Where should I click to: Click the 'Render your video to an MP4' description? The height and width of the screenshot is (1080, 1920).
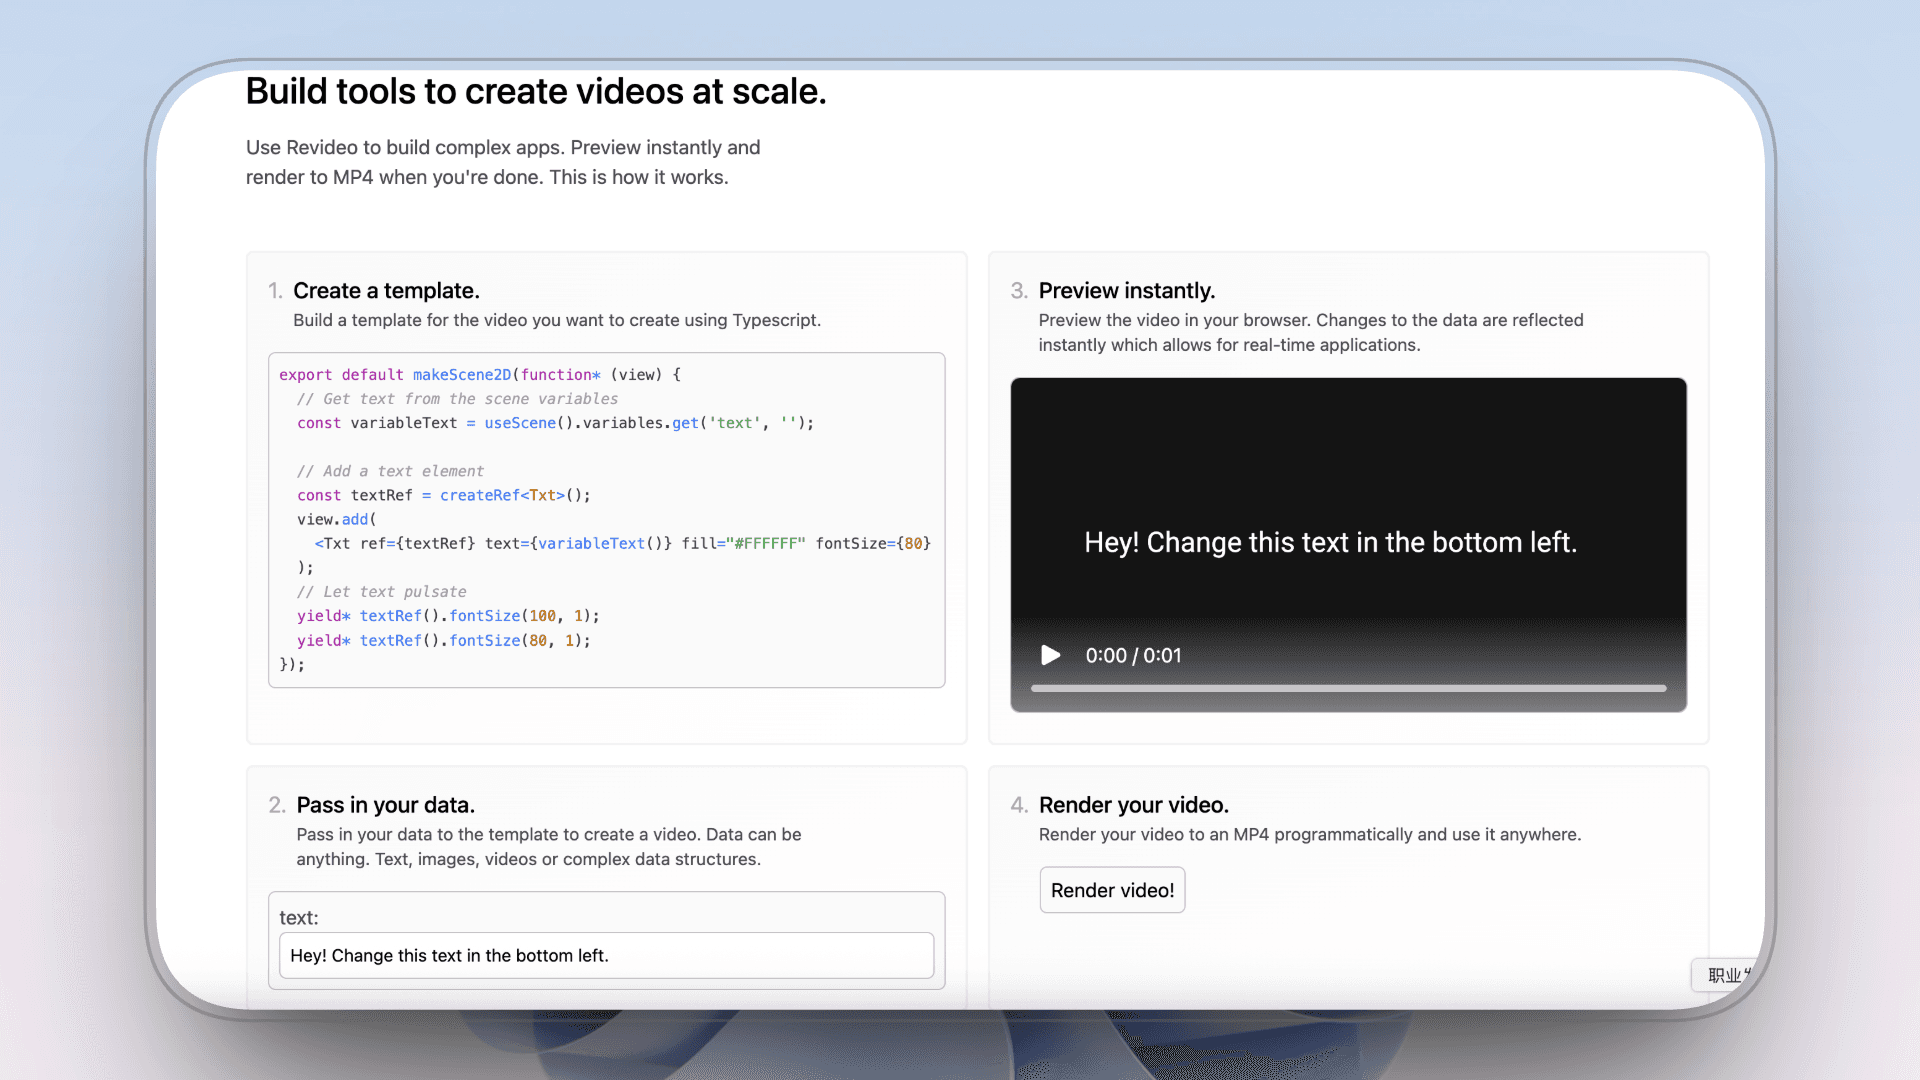(x=1309, y=835)
